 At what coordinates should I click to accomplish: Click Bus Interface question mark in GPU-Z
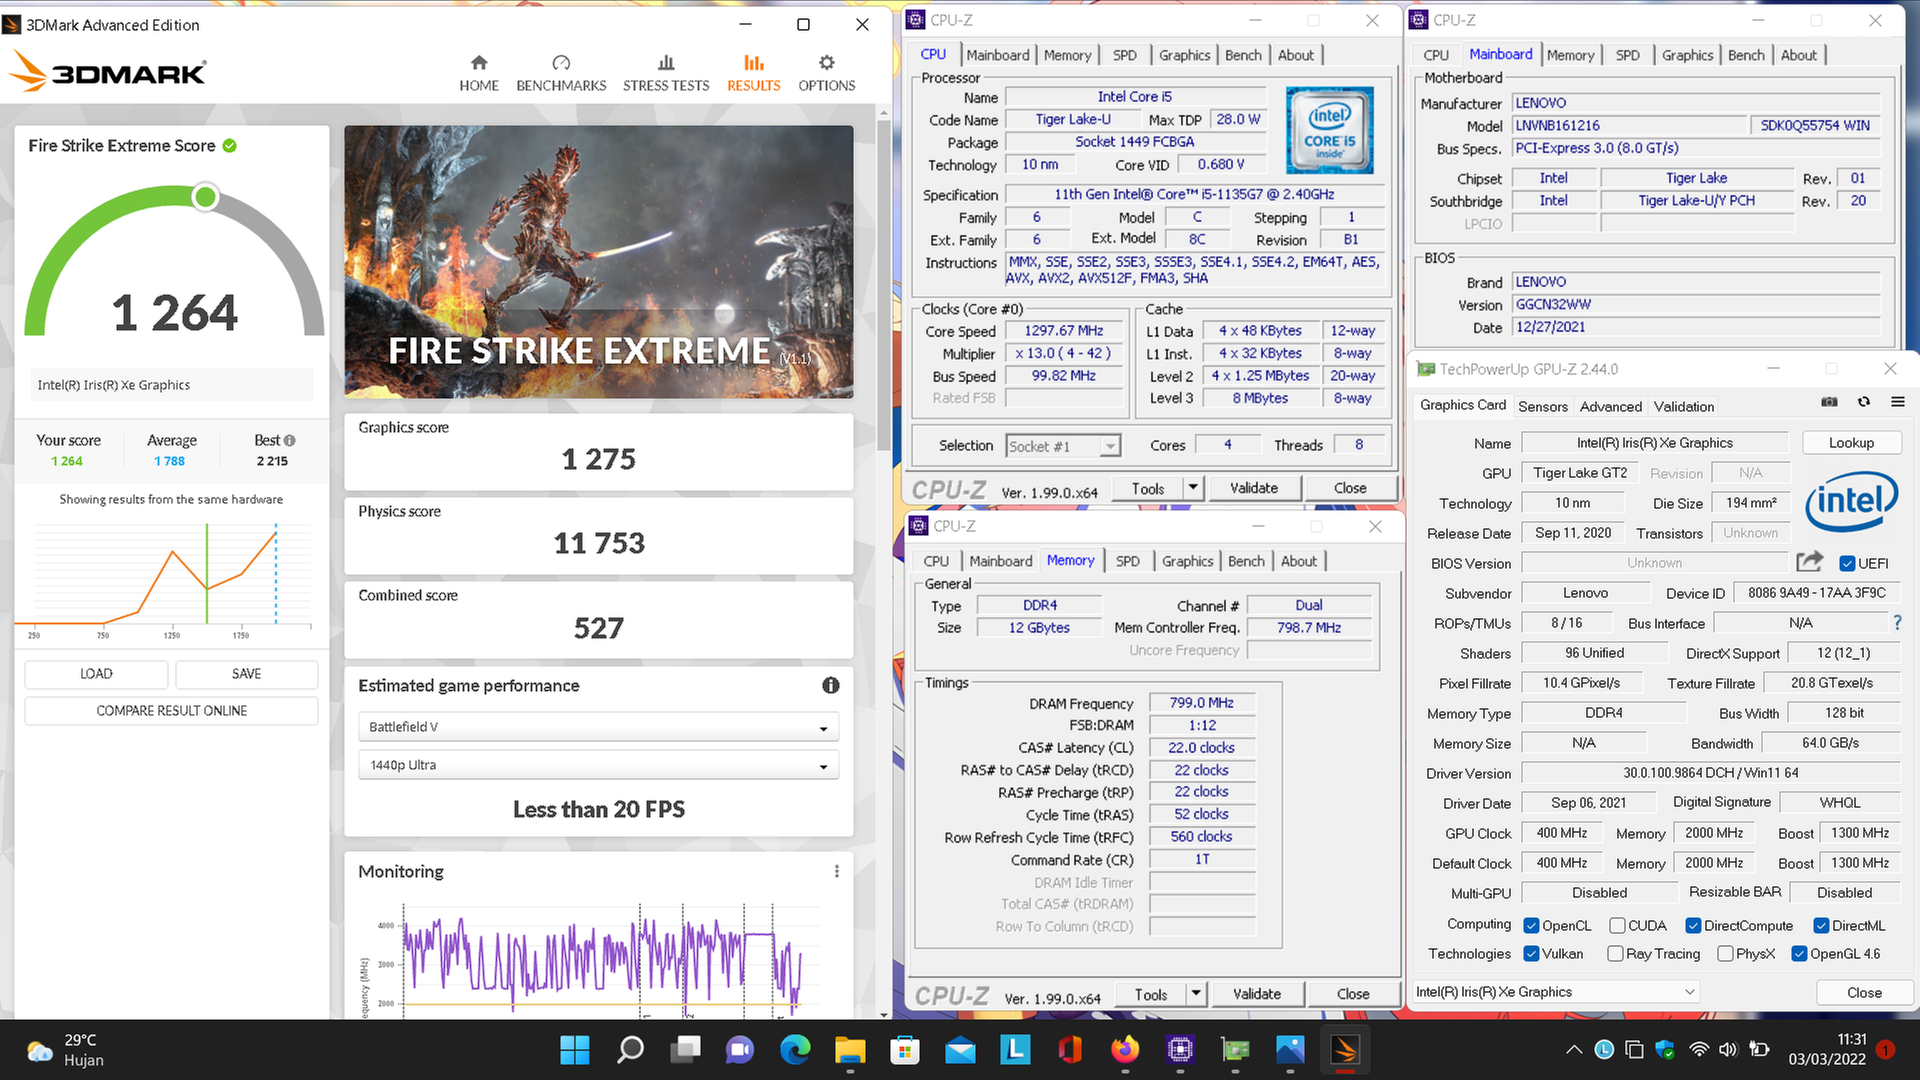click(x=1897, y=622)
